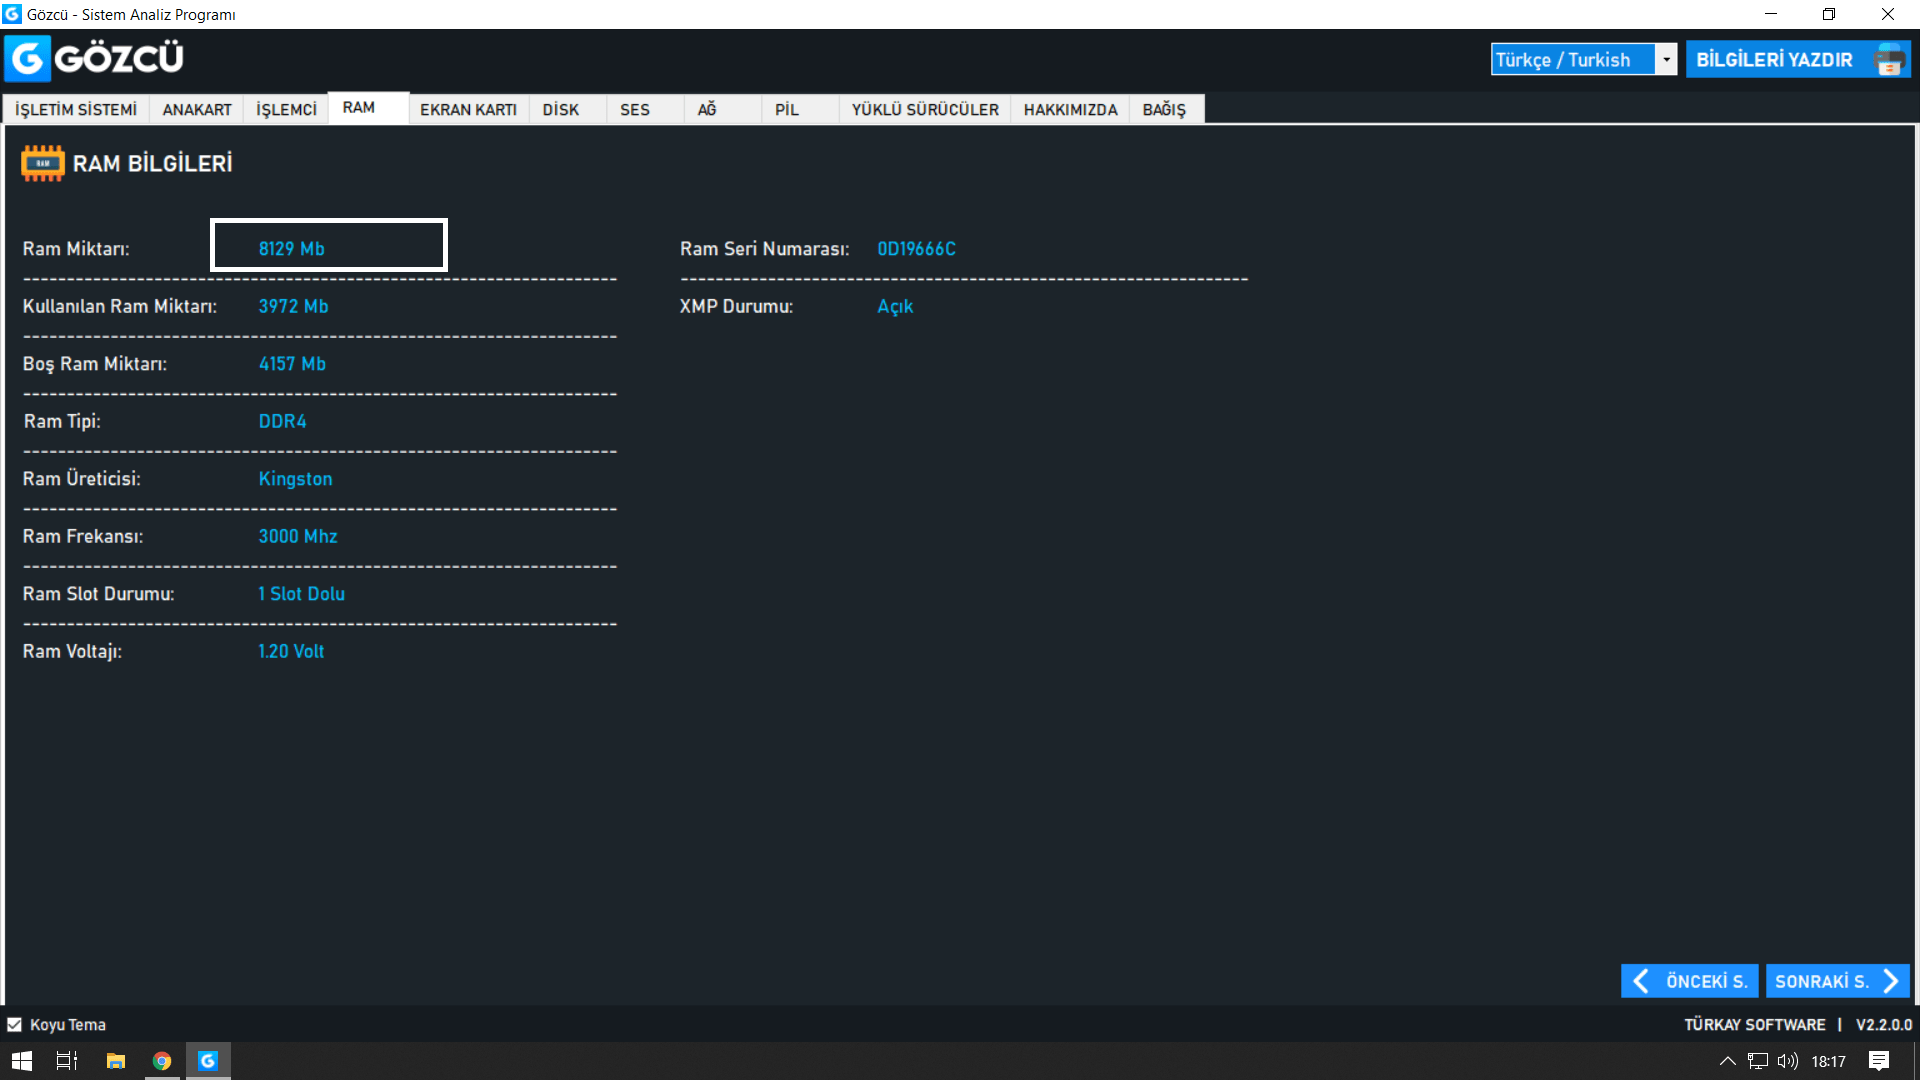Open the volume control in system tray
Image resolution: width=1920 pixels, height=1080 pixels.
coord(1787,1061)
